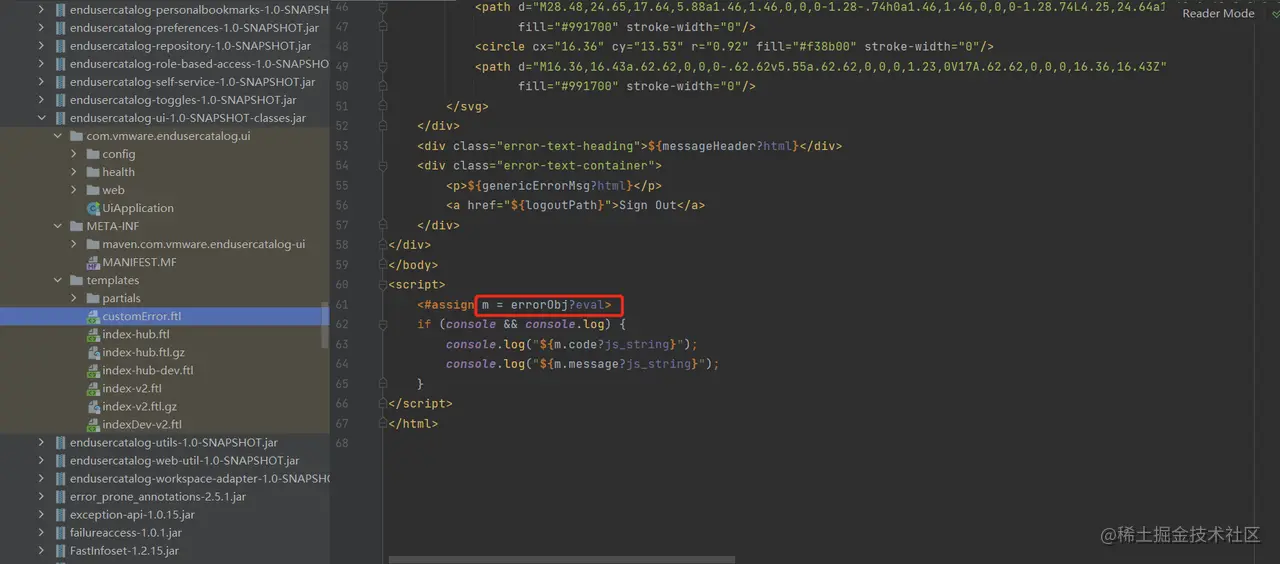Expand endusercatalog-preferences-1.0-SNAPSHOT.jar
The width and height of the screenshot is (1280, 564).
tap(41, 28)
